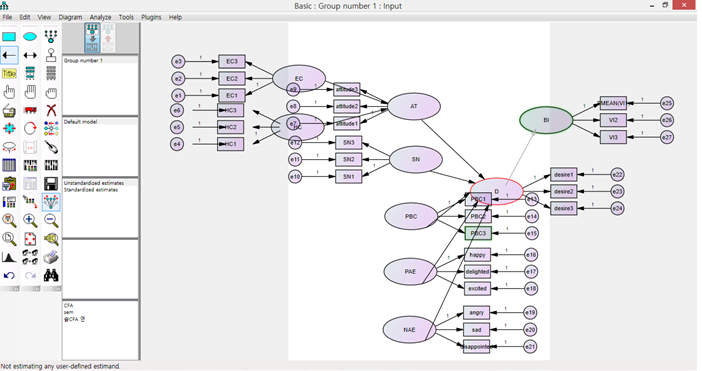The width and height of the screenshot is (702, 371).
Task: Choose the Link selected objects tool
Action: tap(30, 257)
